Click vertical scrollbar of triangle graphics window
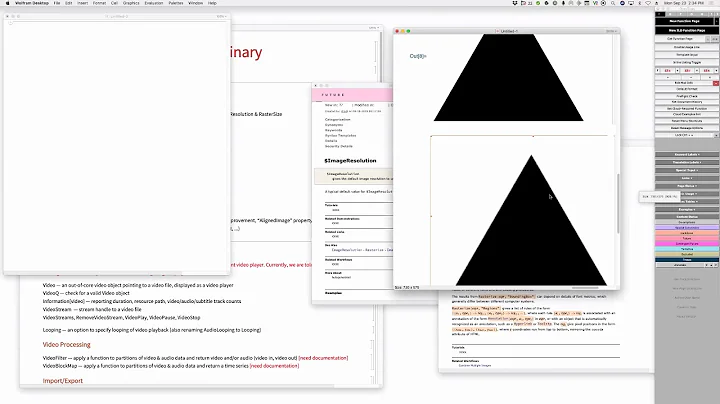 pyautogui.click(x=618, y=202)
